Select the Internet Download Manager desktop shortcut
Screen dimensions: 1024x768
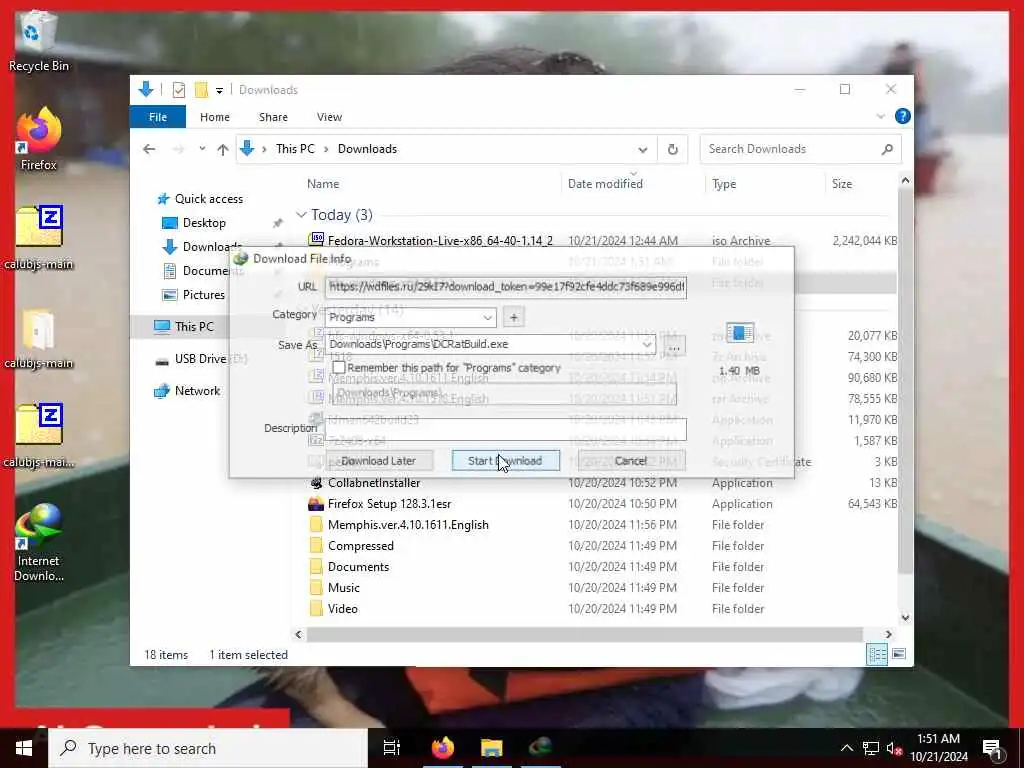[38, 543]
